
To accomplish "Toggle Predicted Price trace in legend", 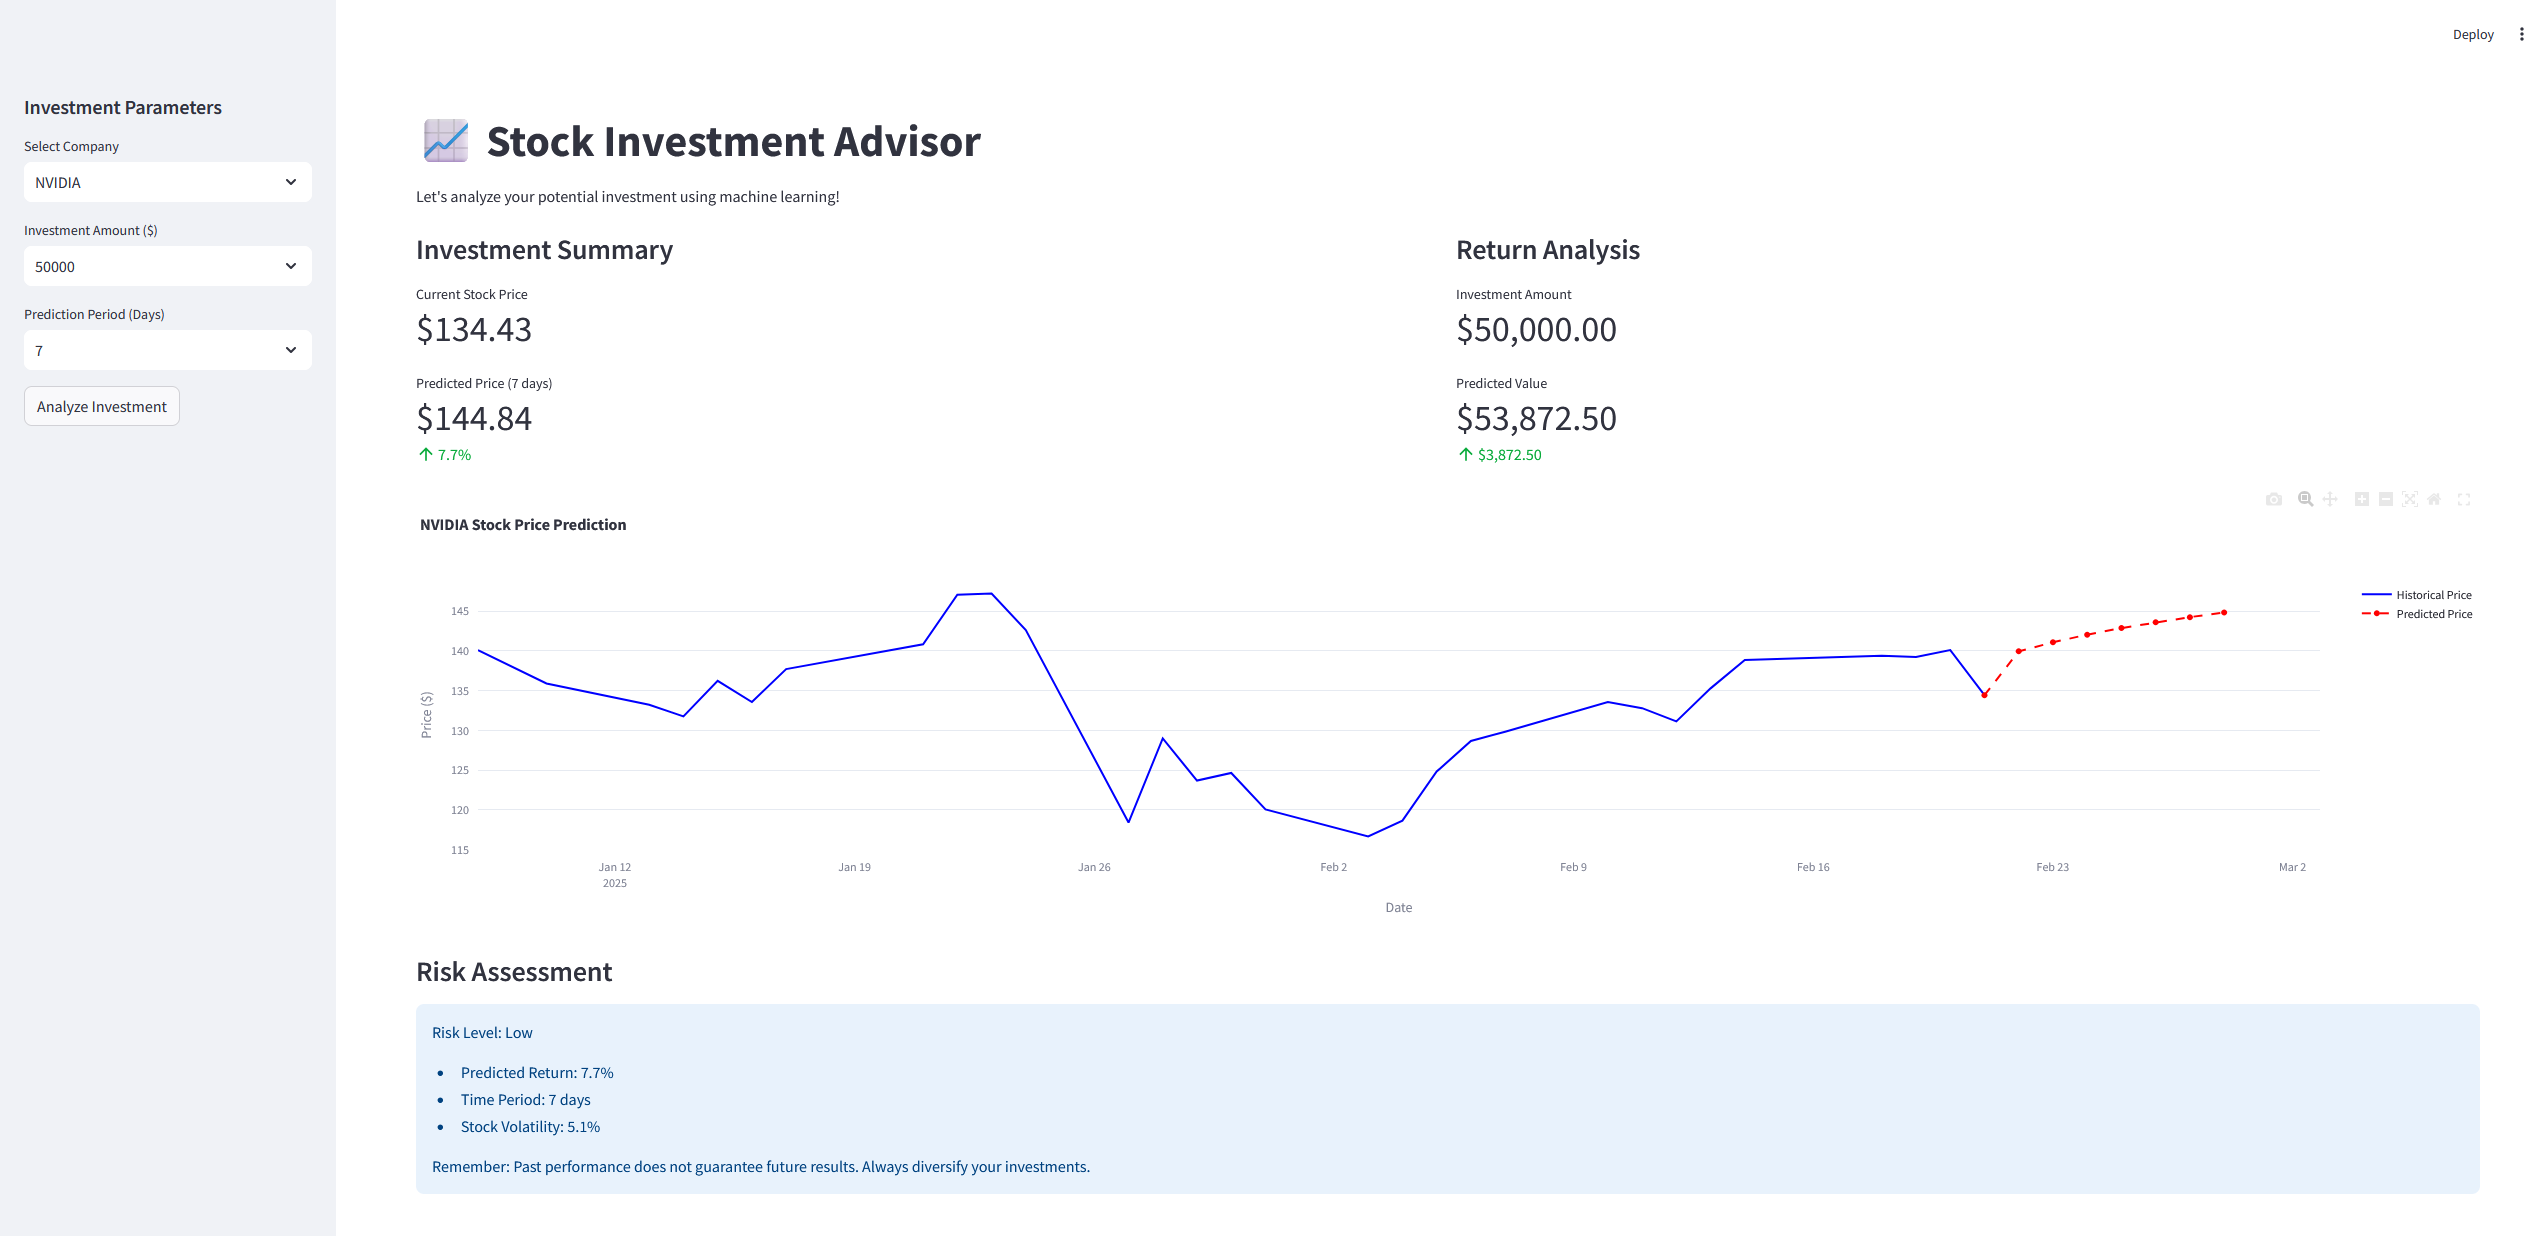I will tap(2432, 614).
